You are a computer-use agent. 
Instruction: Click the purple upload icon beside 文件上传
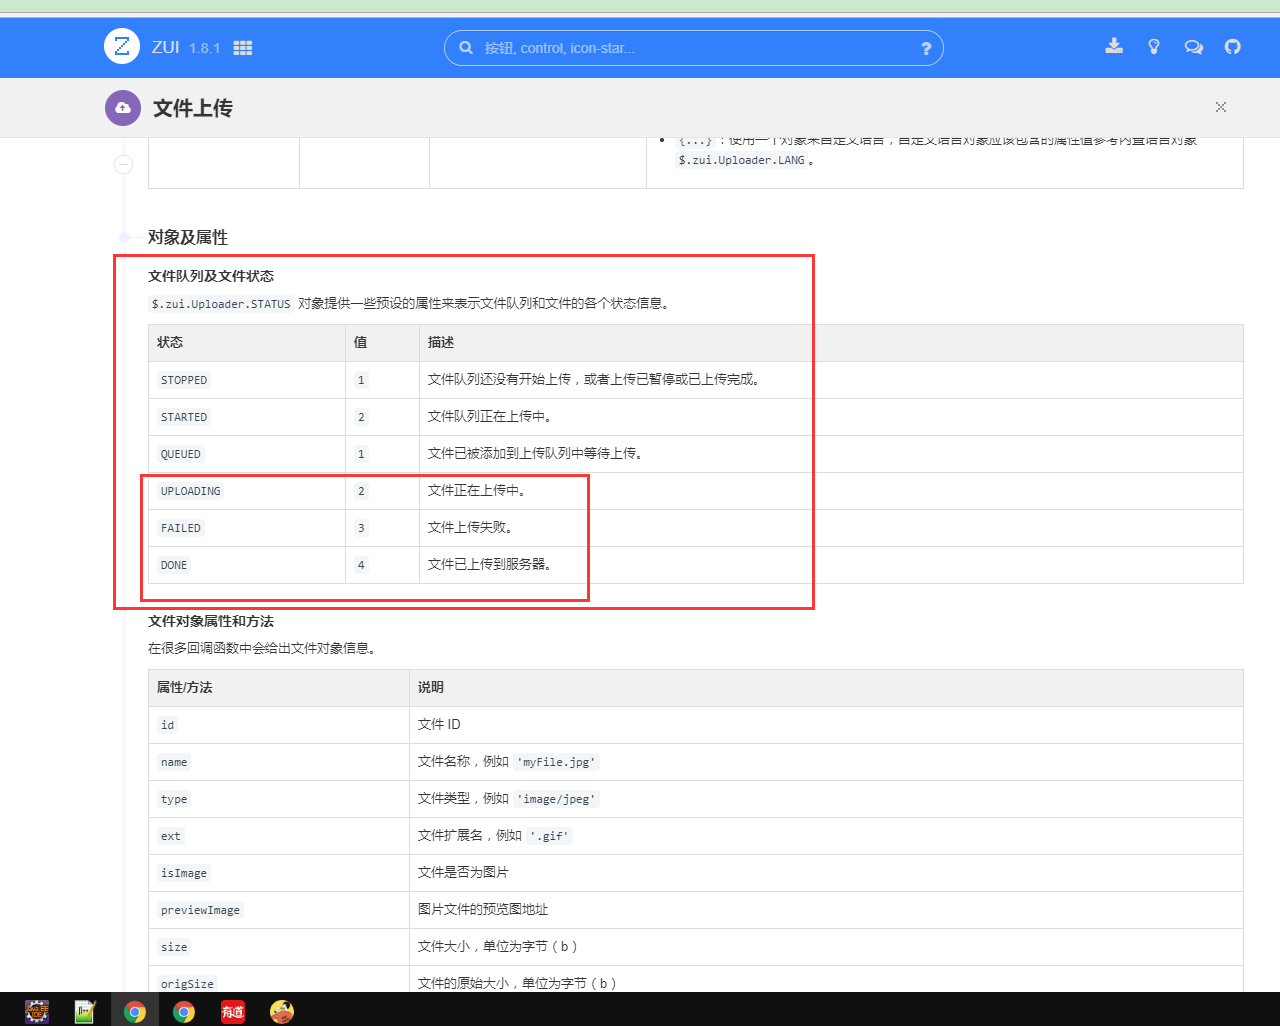122,106
